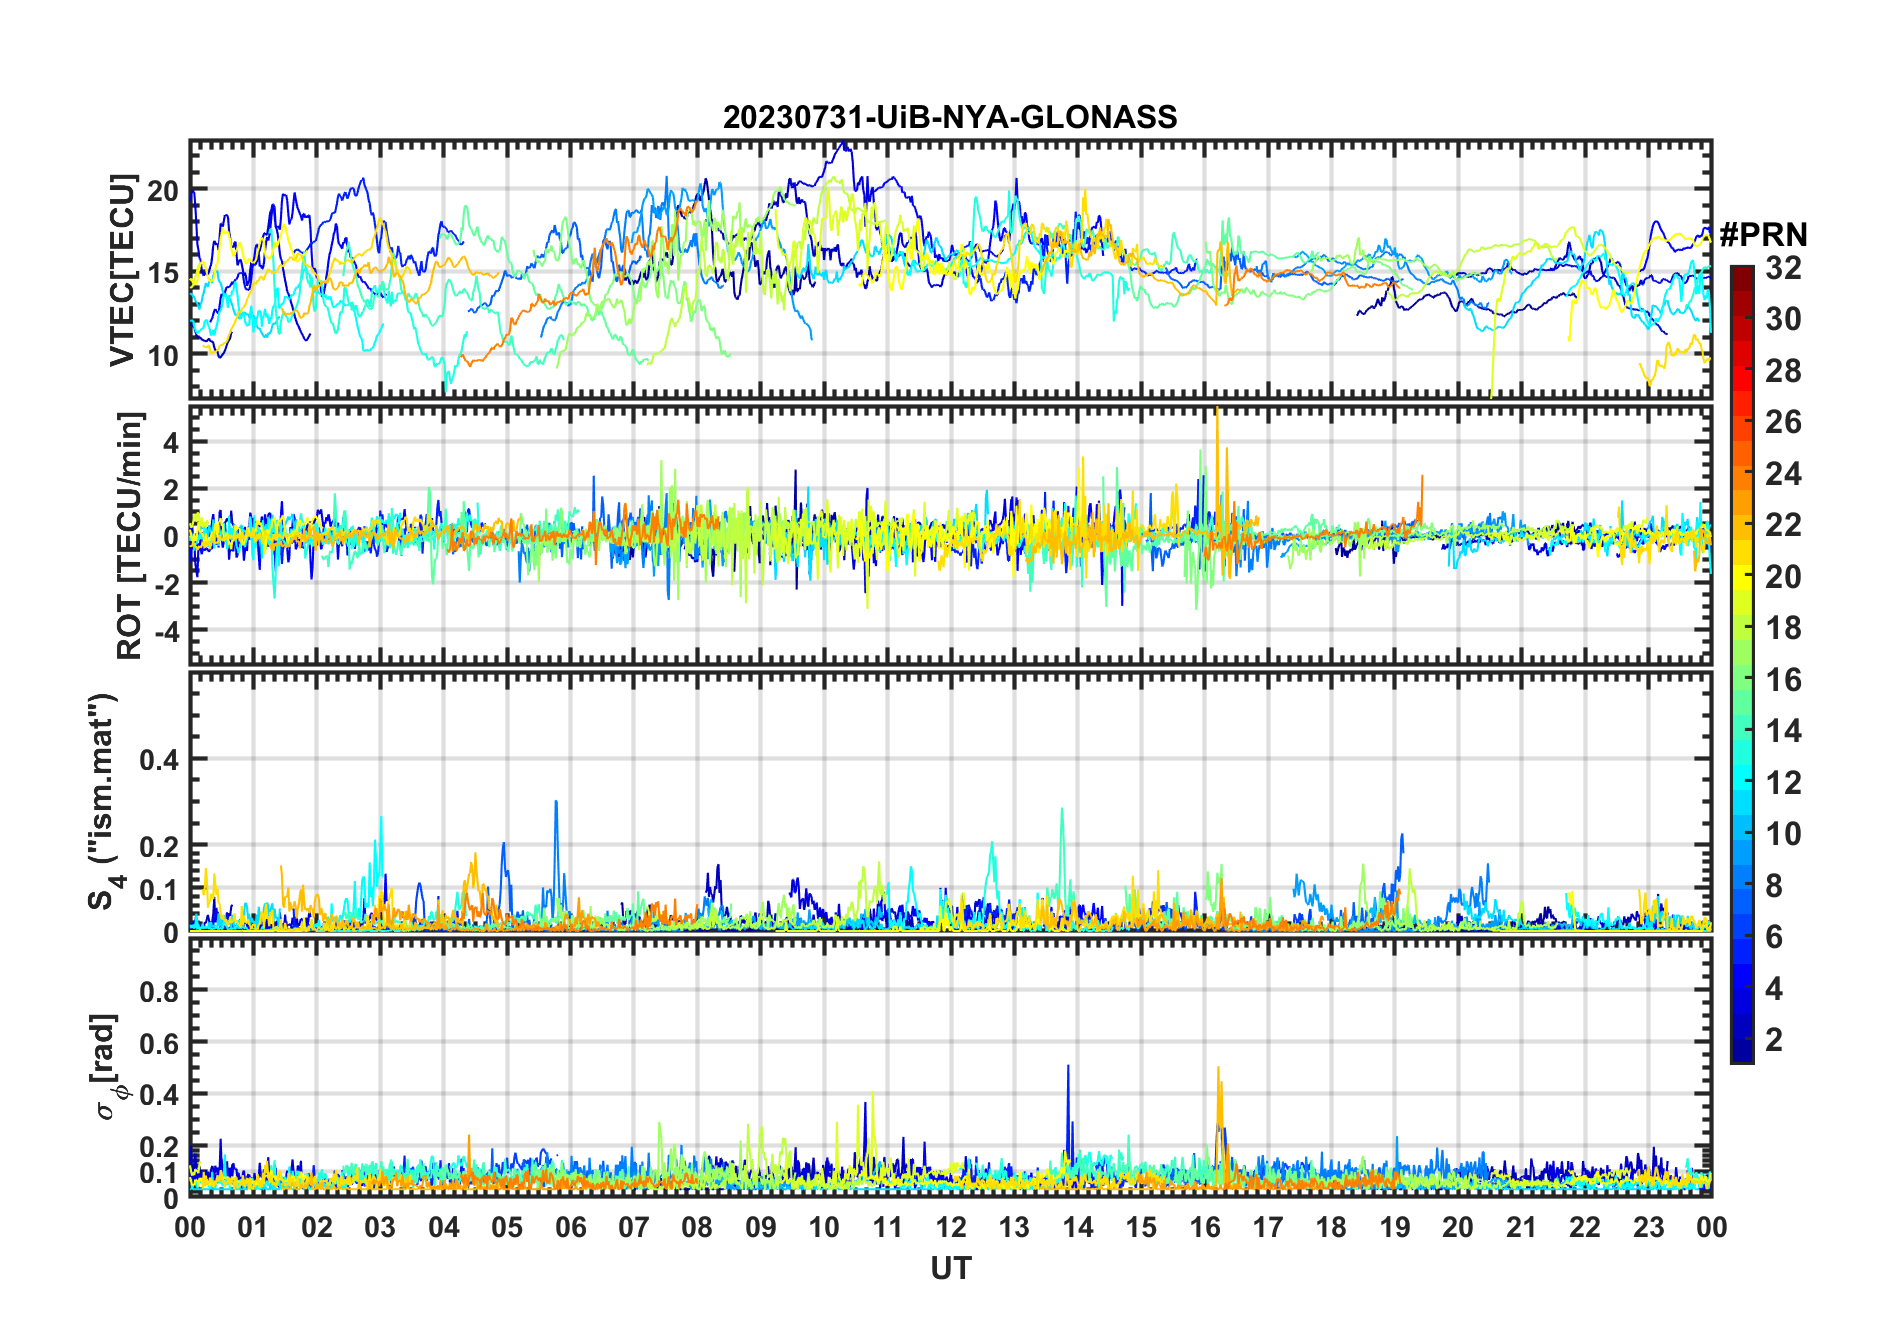Image resolution: width=1902 pixels, height=1330 pixels.
Task: Click colorbar tick label 22
Action: 1783,525
